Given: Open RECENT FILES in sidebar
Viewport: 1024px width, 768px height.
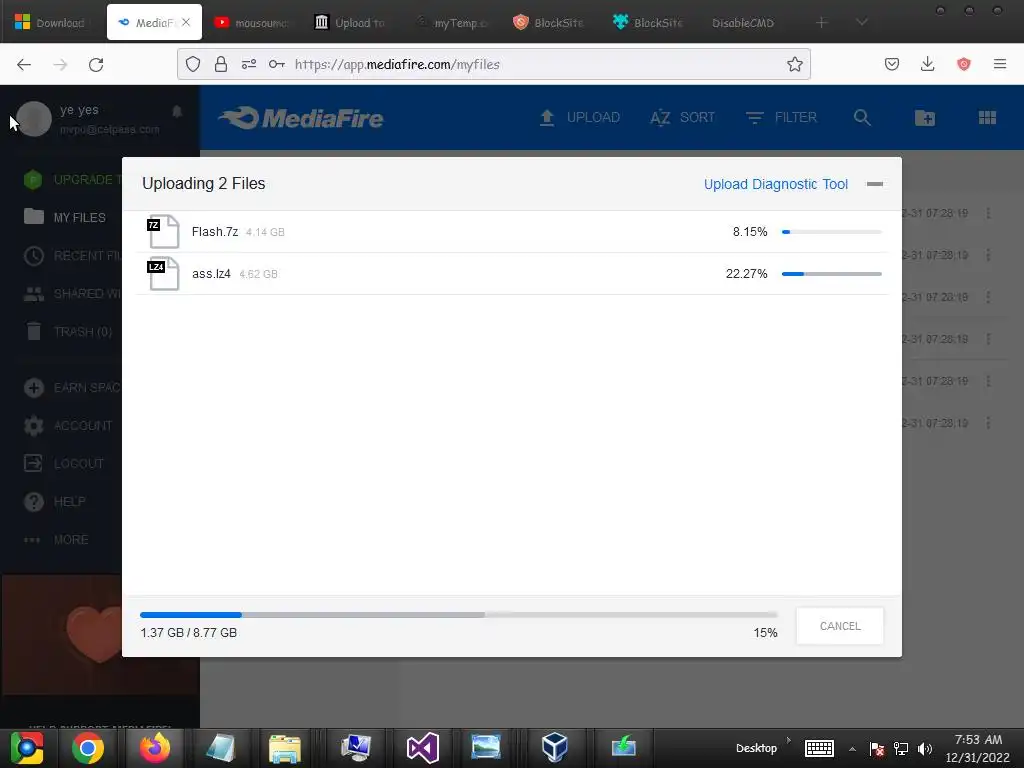Looking at the screenshot, I should 72,255.
